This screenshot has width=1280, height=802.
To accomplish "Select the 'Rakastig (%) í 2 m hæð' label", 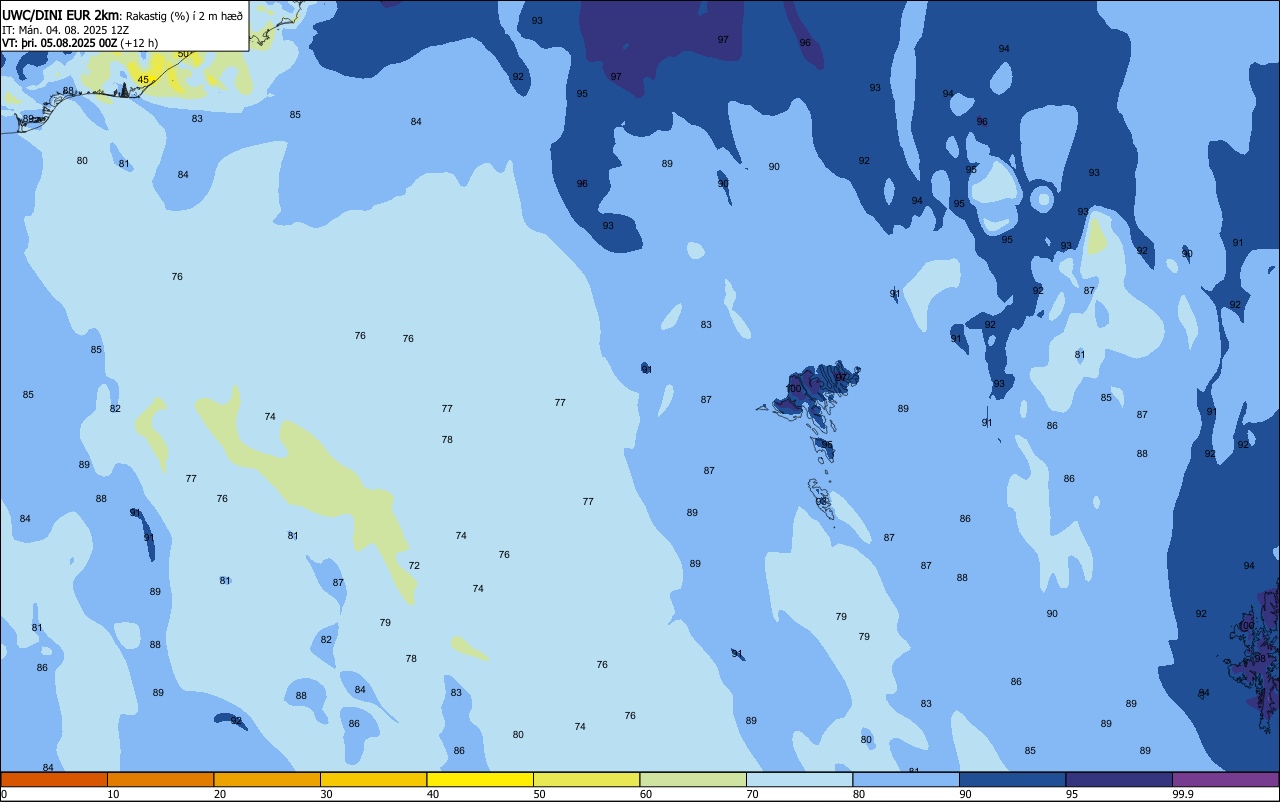I will tap(183, 16).
